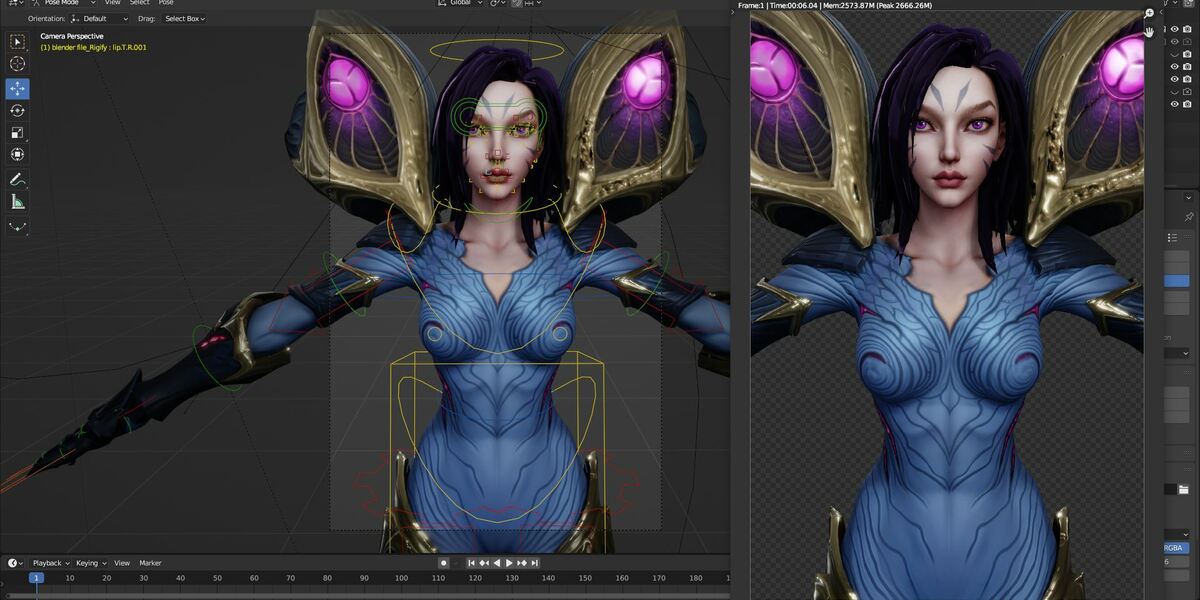The image size is (1200, 600).
Task: Click the field showing value 6
Action: coord(1176,562)
